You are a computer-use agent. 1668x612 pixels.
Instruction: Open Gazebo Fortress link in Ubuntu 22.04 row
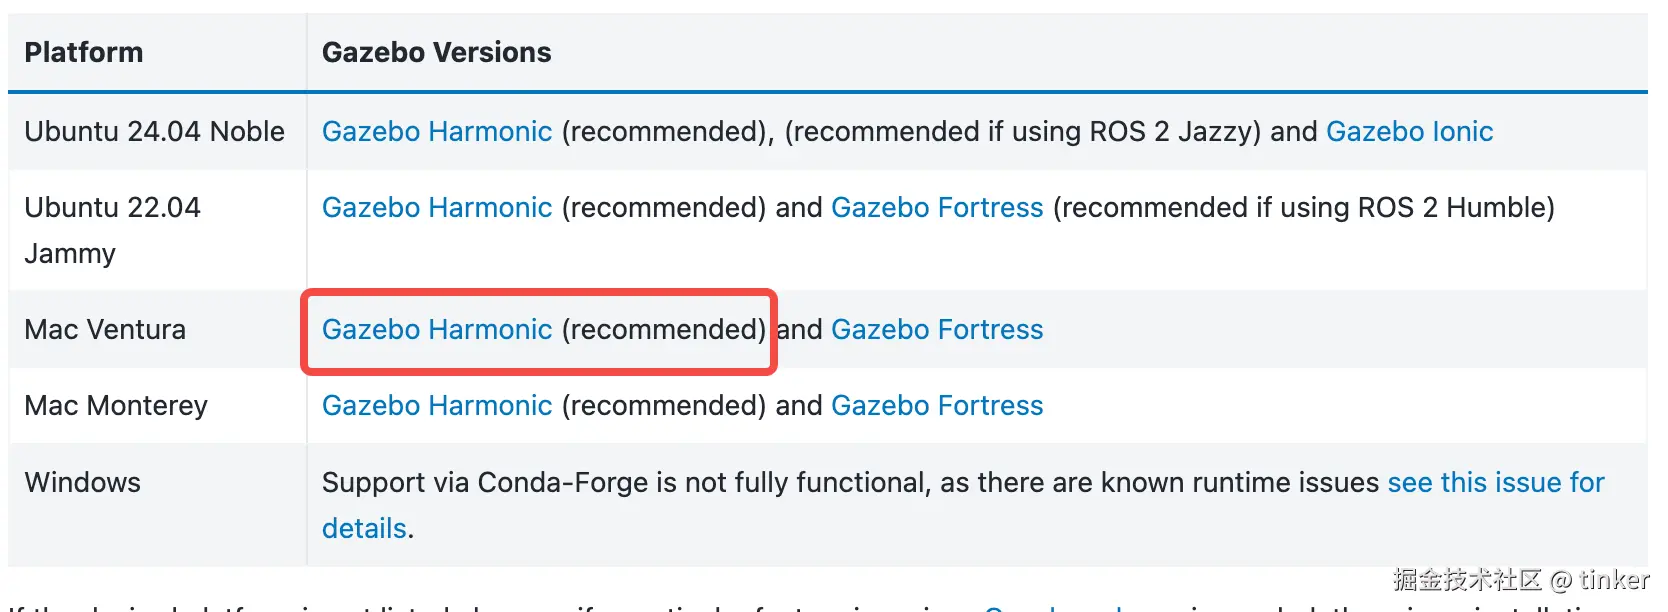click(937, 207)
